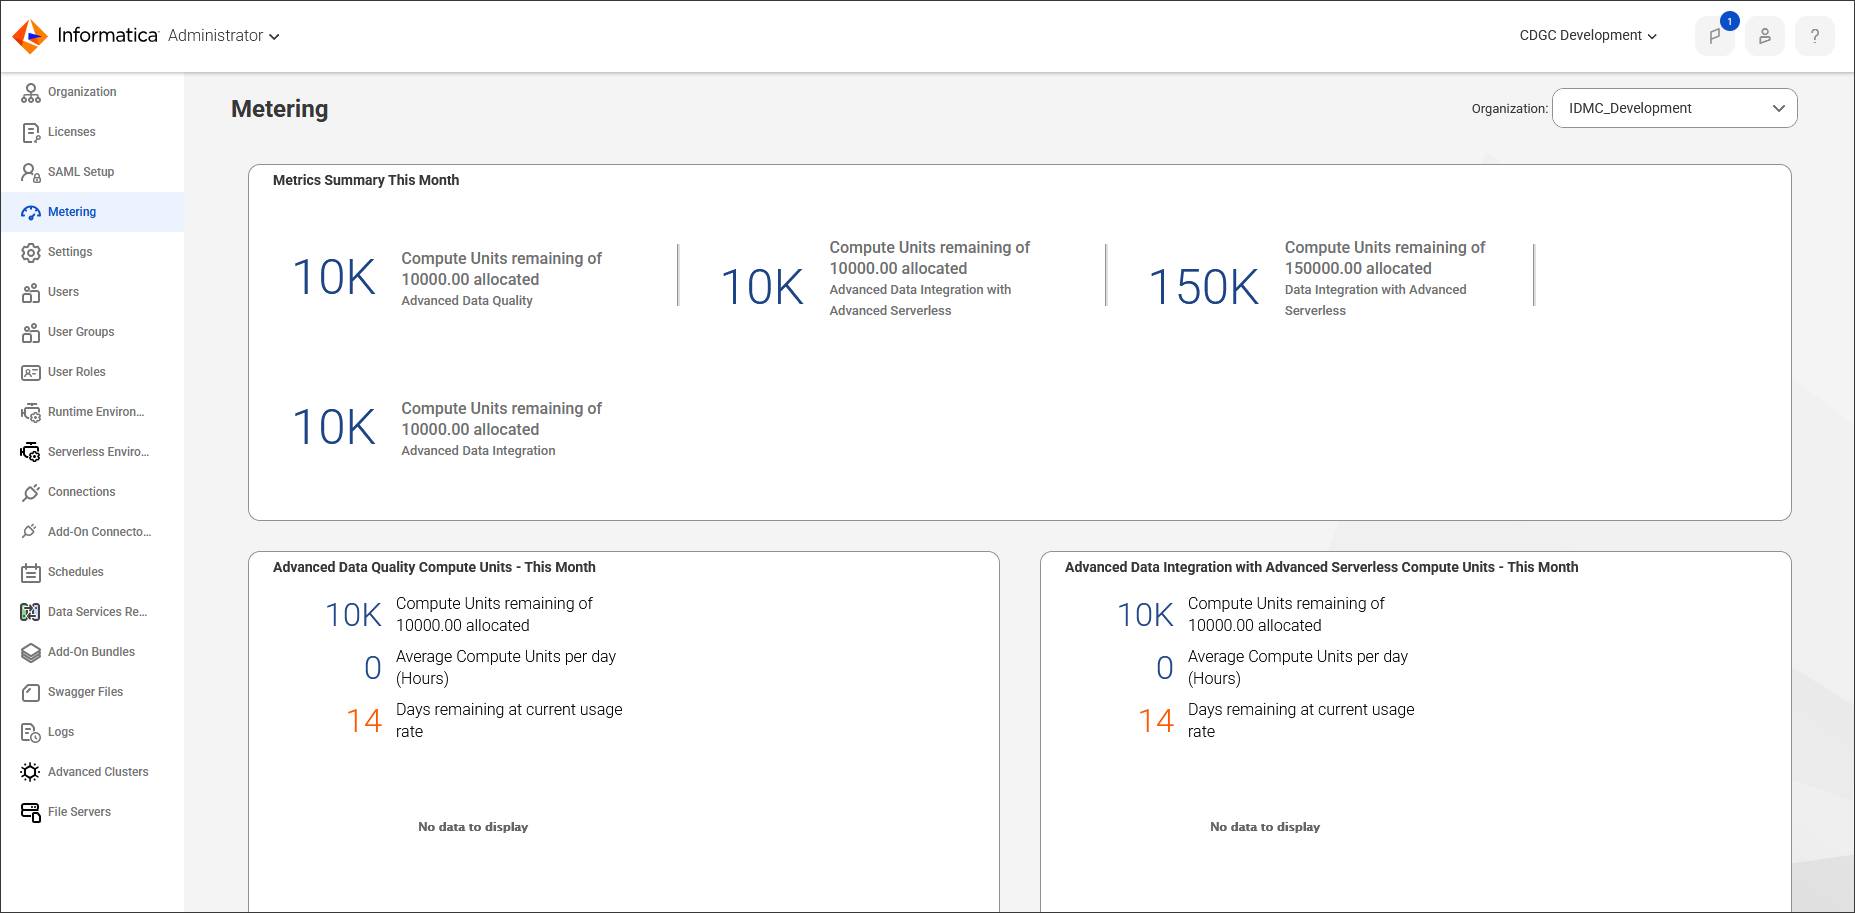The image size is (1855, 913).
Task: Click the Serverless Environments sidebar icon
Action: pos(31,452)
